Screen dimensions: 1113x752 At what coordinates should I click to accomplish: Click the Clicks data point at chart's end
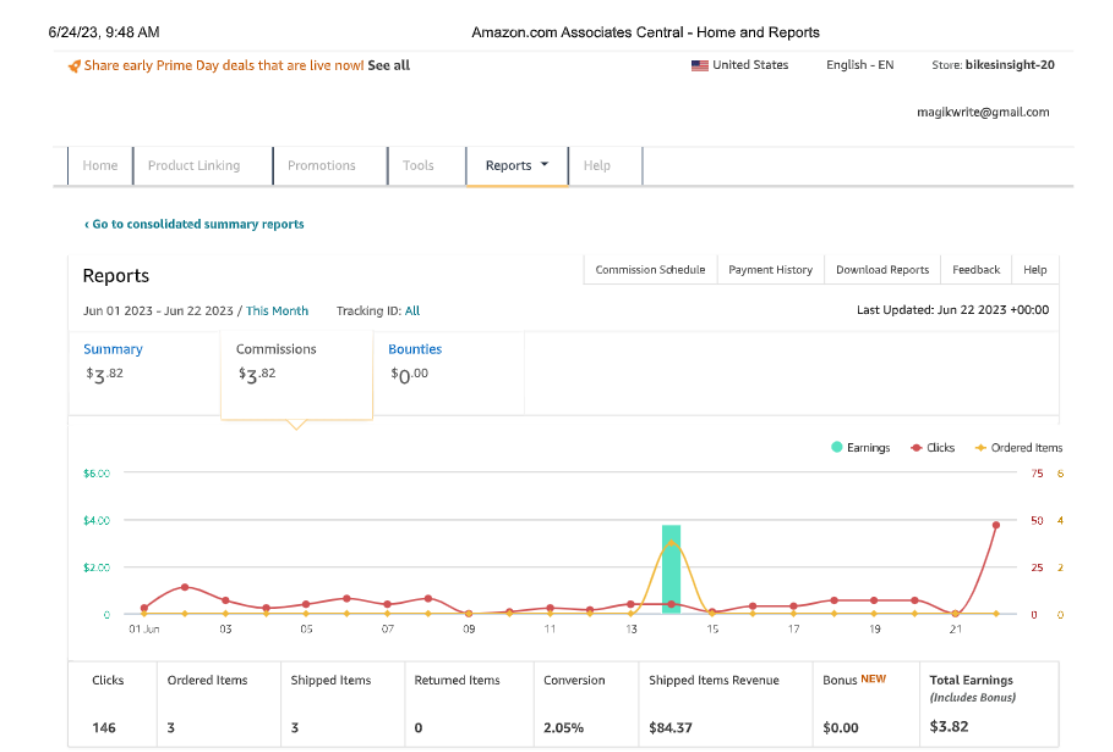(996, 525)
